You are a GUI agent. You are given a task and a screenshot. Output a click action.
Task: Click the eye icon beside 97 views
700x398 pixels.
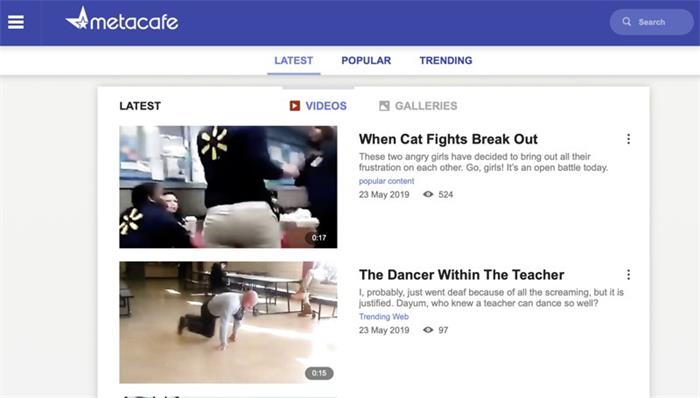click(x=428, y=330)
